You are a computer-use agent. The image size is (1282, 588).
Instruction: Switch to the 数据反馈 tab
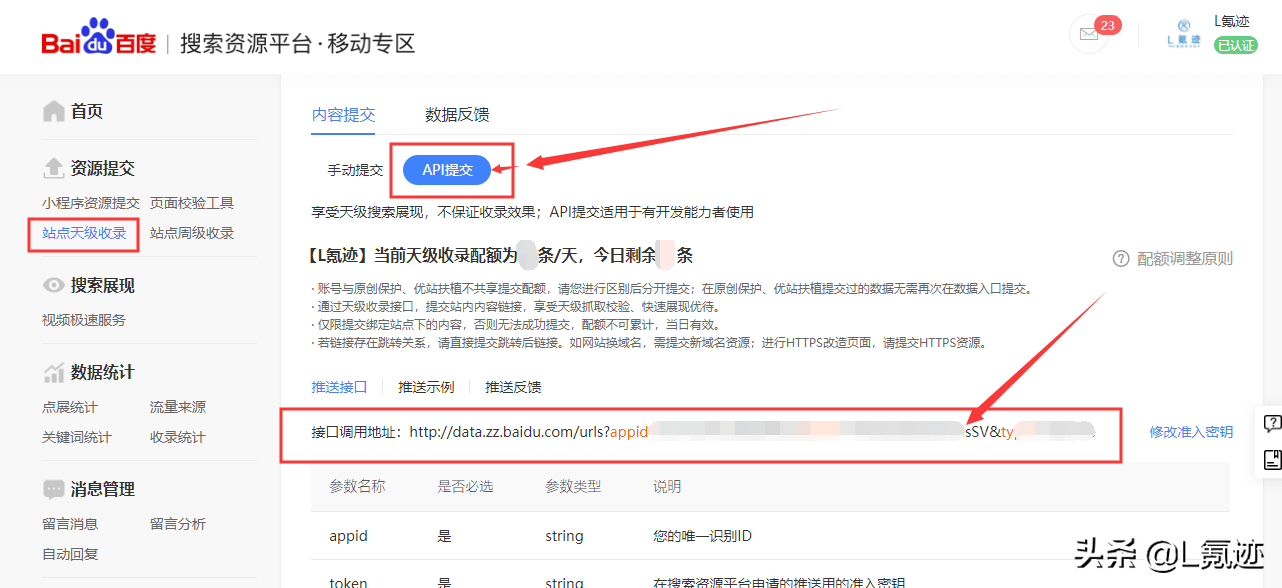(457, 115)
